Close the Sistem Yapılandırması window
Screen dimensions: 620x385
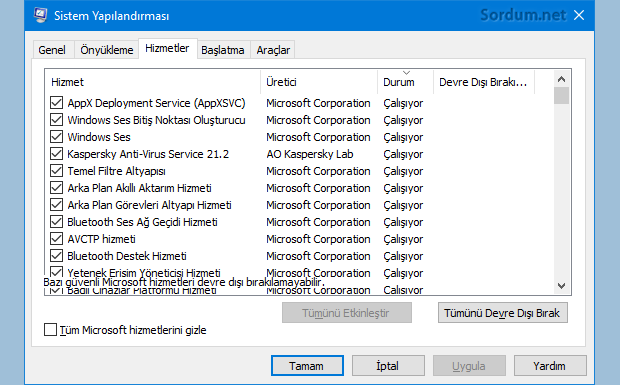click(579, 15)
